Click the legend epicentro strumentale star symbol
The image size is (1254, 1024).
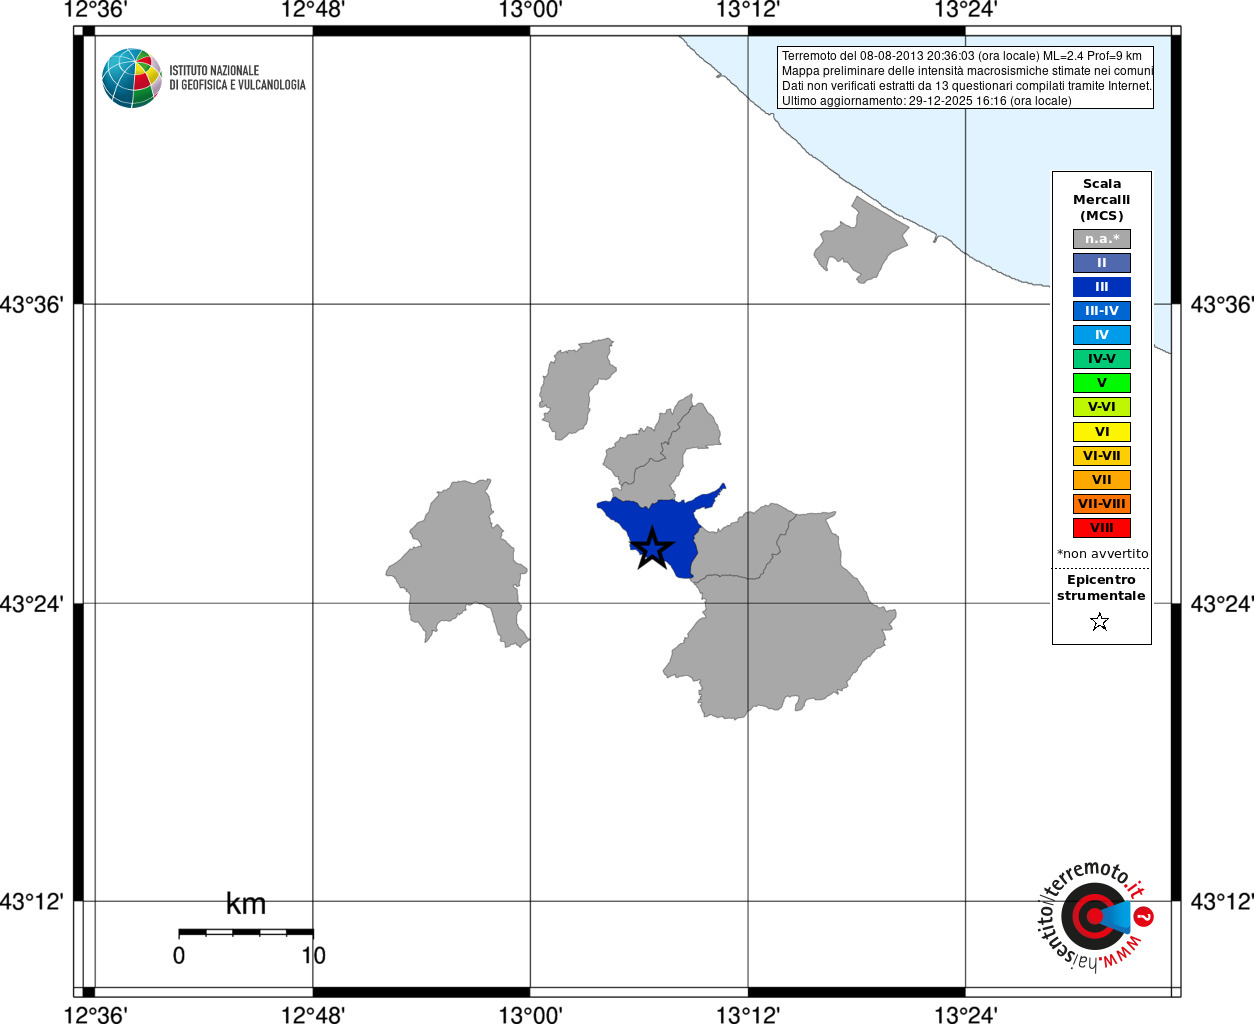click(1100, 622)
